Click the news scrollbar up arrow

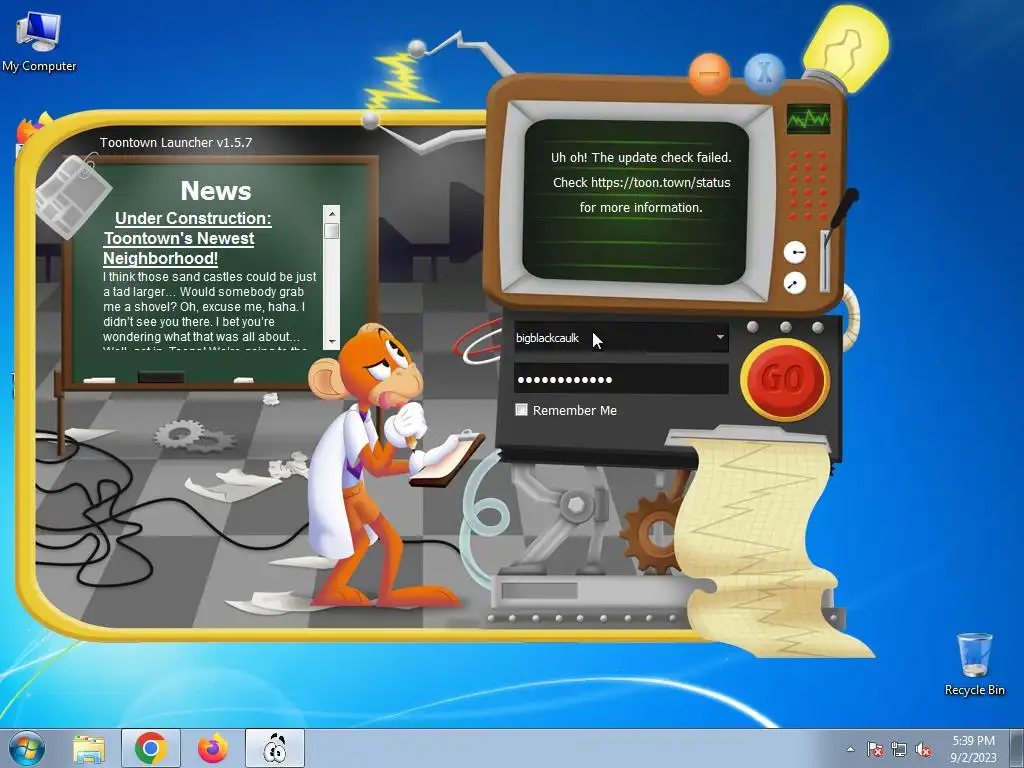(332, 213)
